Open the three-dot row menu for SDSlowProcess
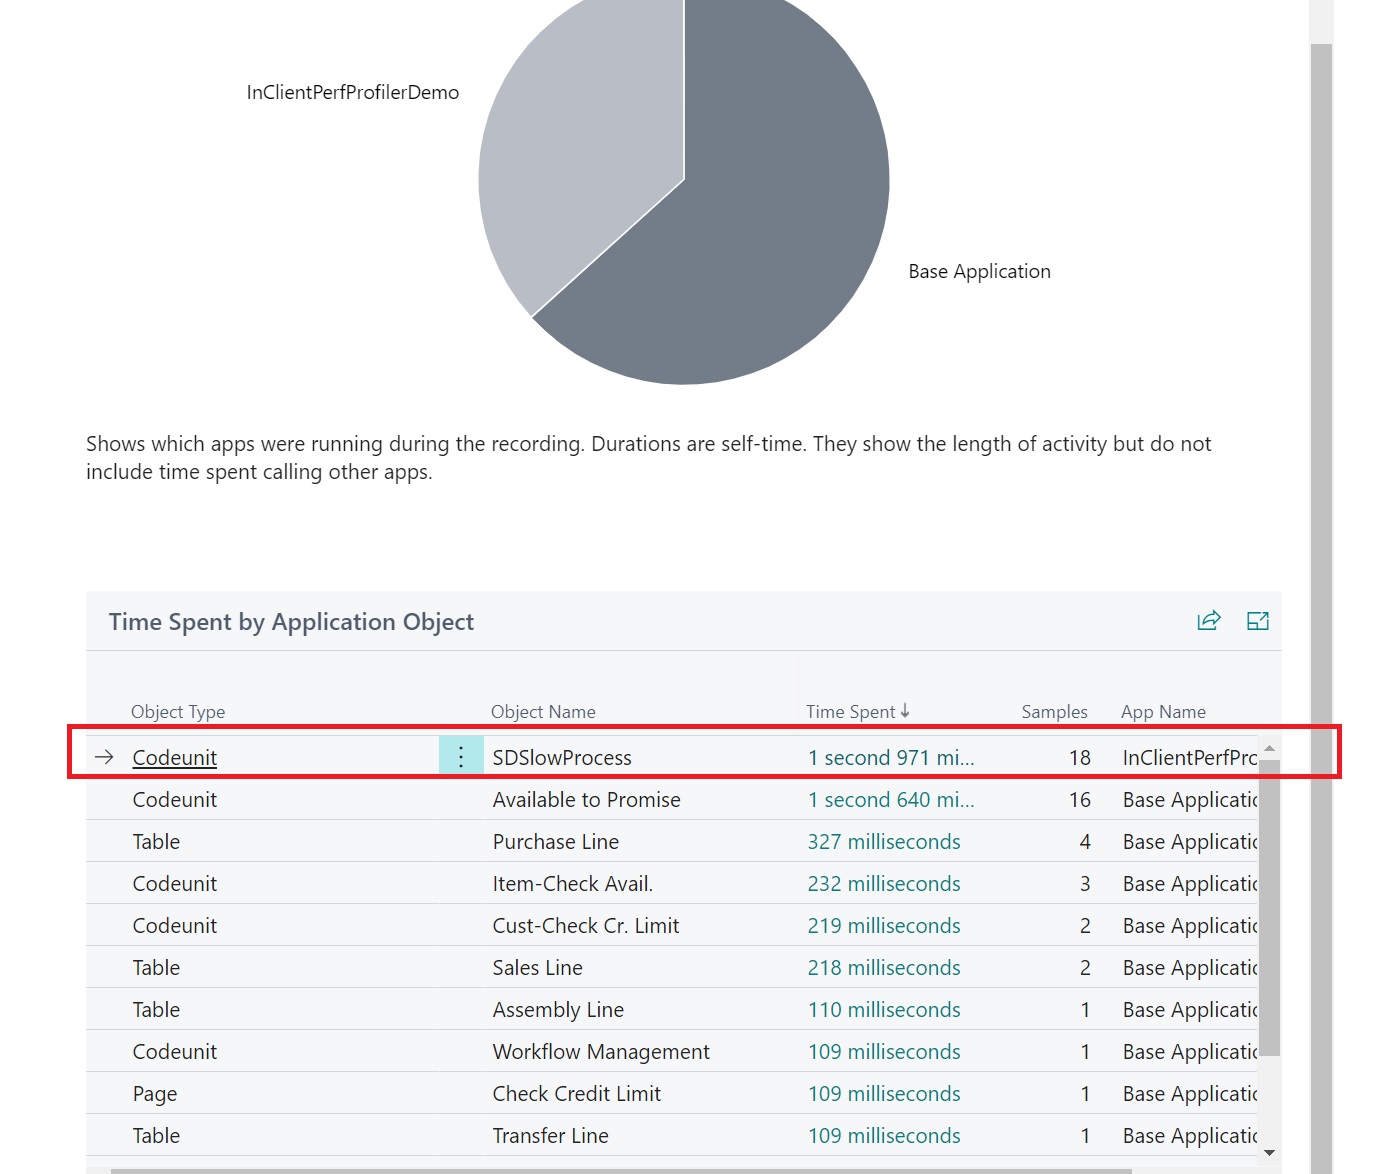 tap(461, 757)
